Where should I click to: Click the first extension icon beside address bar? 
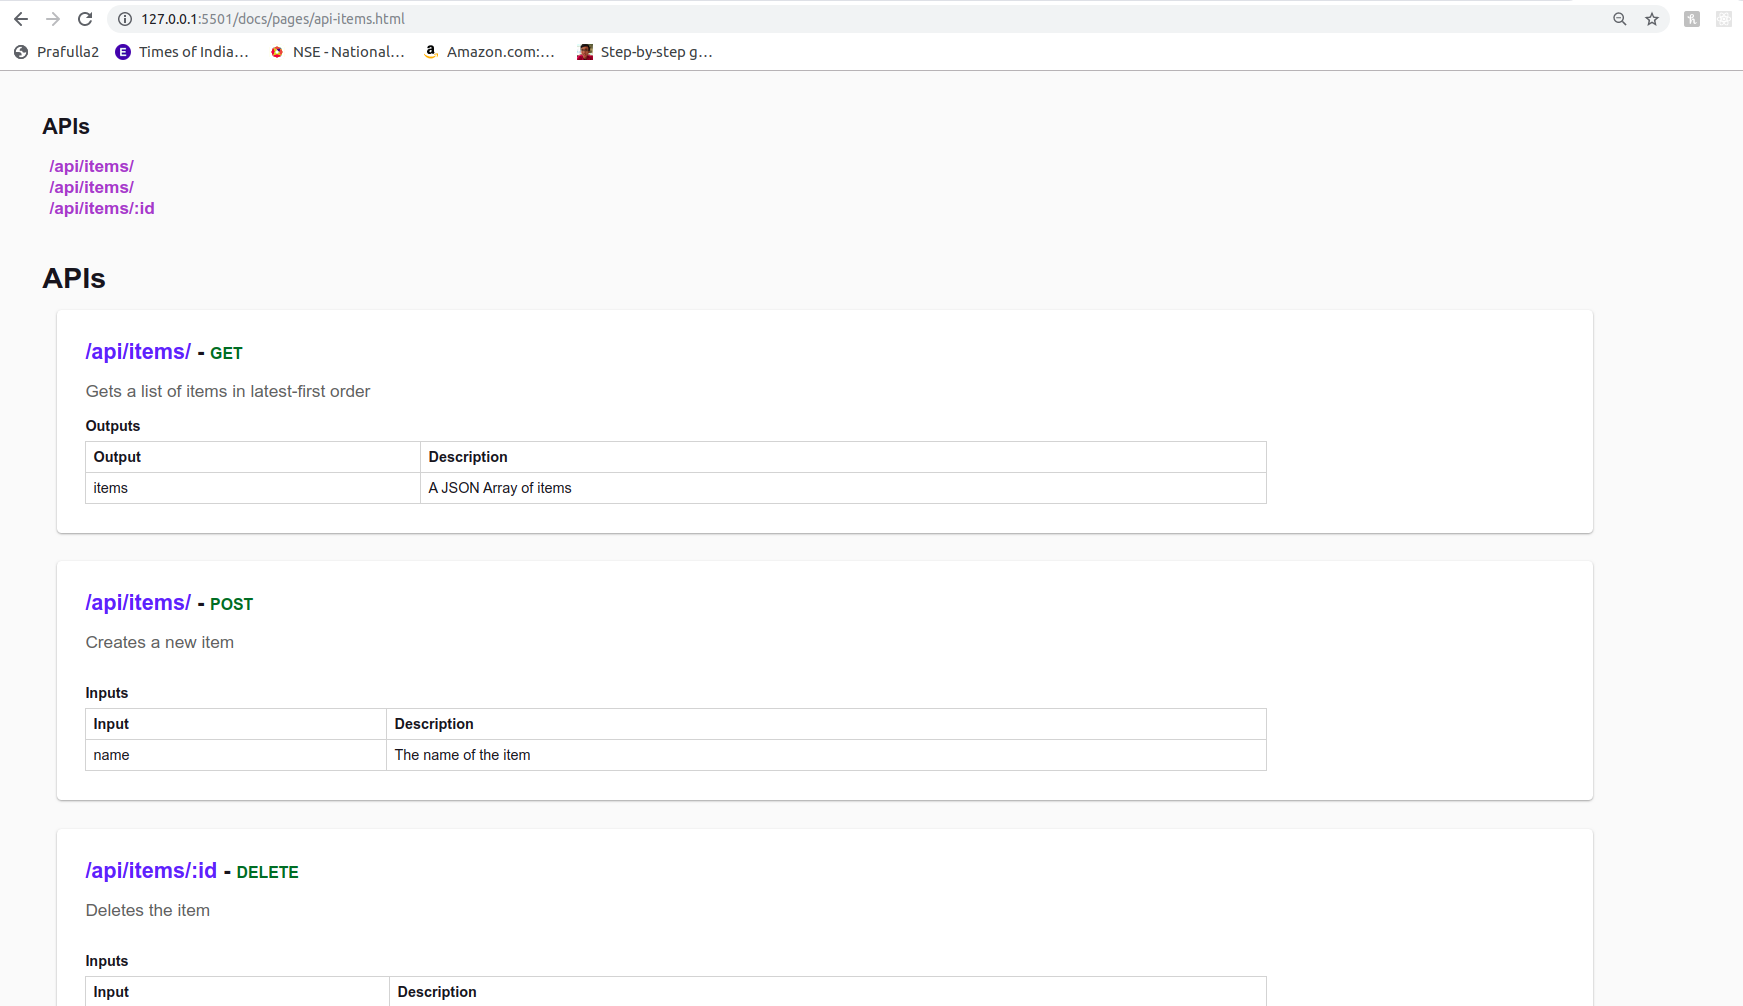pyautogui.click(x=1692, y=19)
